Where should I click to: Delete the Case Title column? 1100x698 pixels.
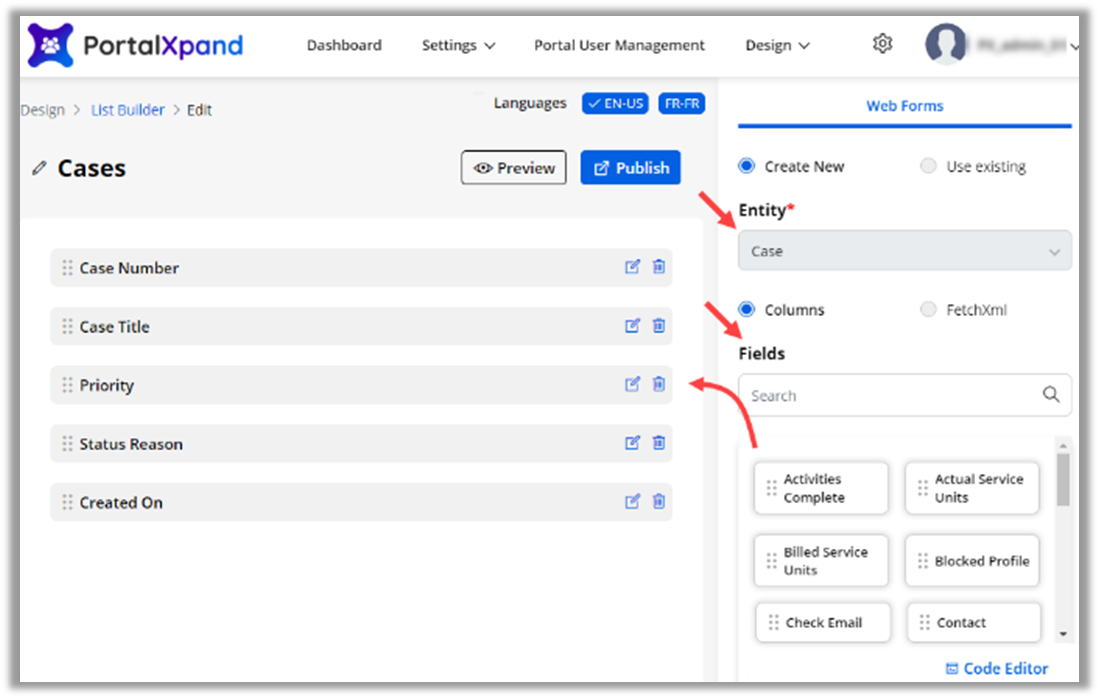pos(659,326)
